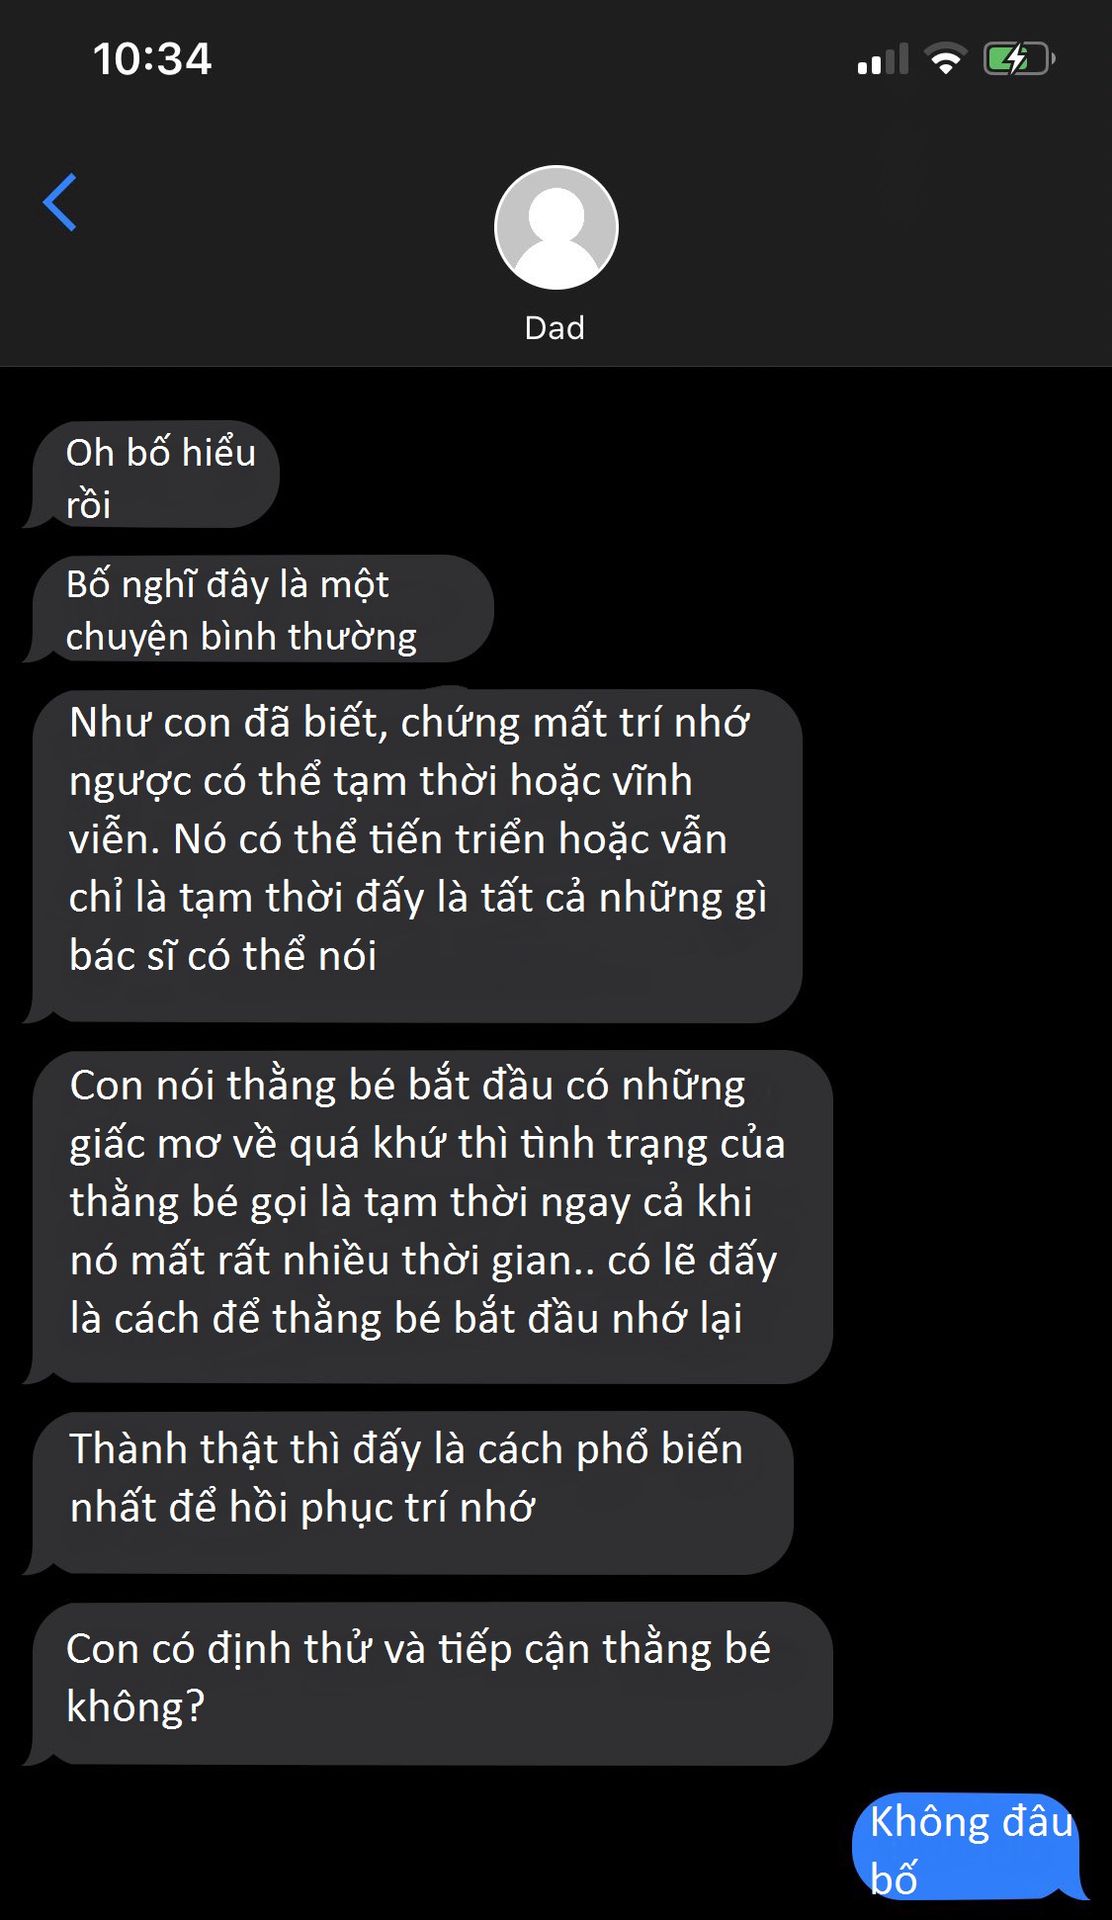The height and width of the screenshot is (1920, 1112).
Task: Tap 'chuyện bình thường' text line
Action: click(241, 637)
